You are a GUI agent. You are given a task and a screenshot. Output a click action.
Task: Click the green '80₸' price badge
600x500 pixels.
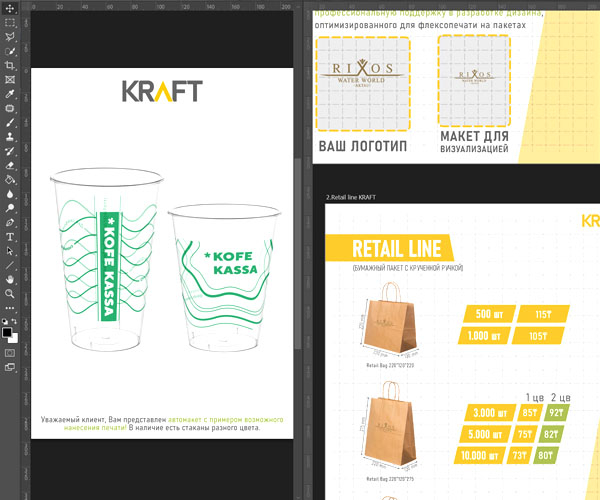tap(546, 456)
